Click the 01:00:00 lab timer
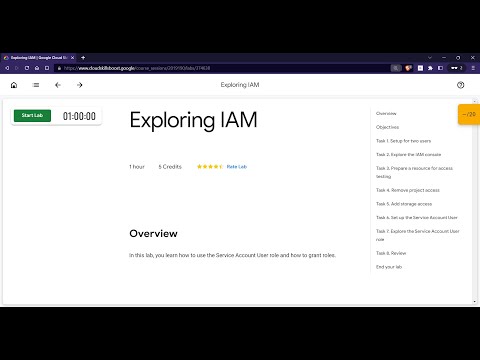The height and width of the screenshot is (360, 480). point(79,116)
